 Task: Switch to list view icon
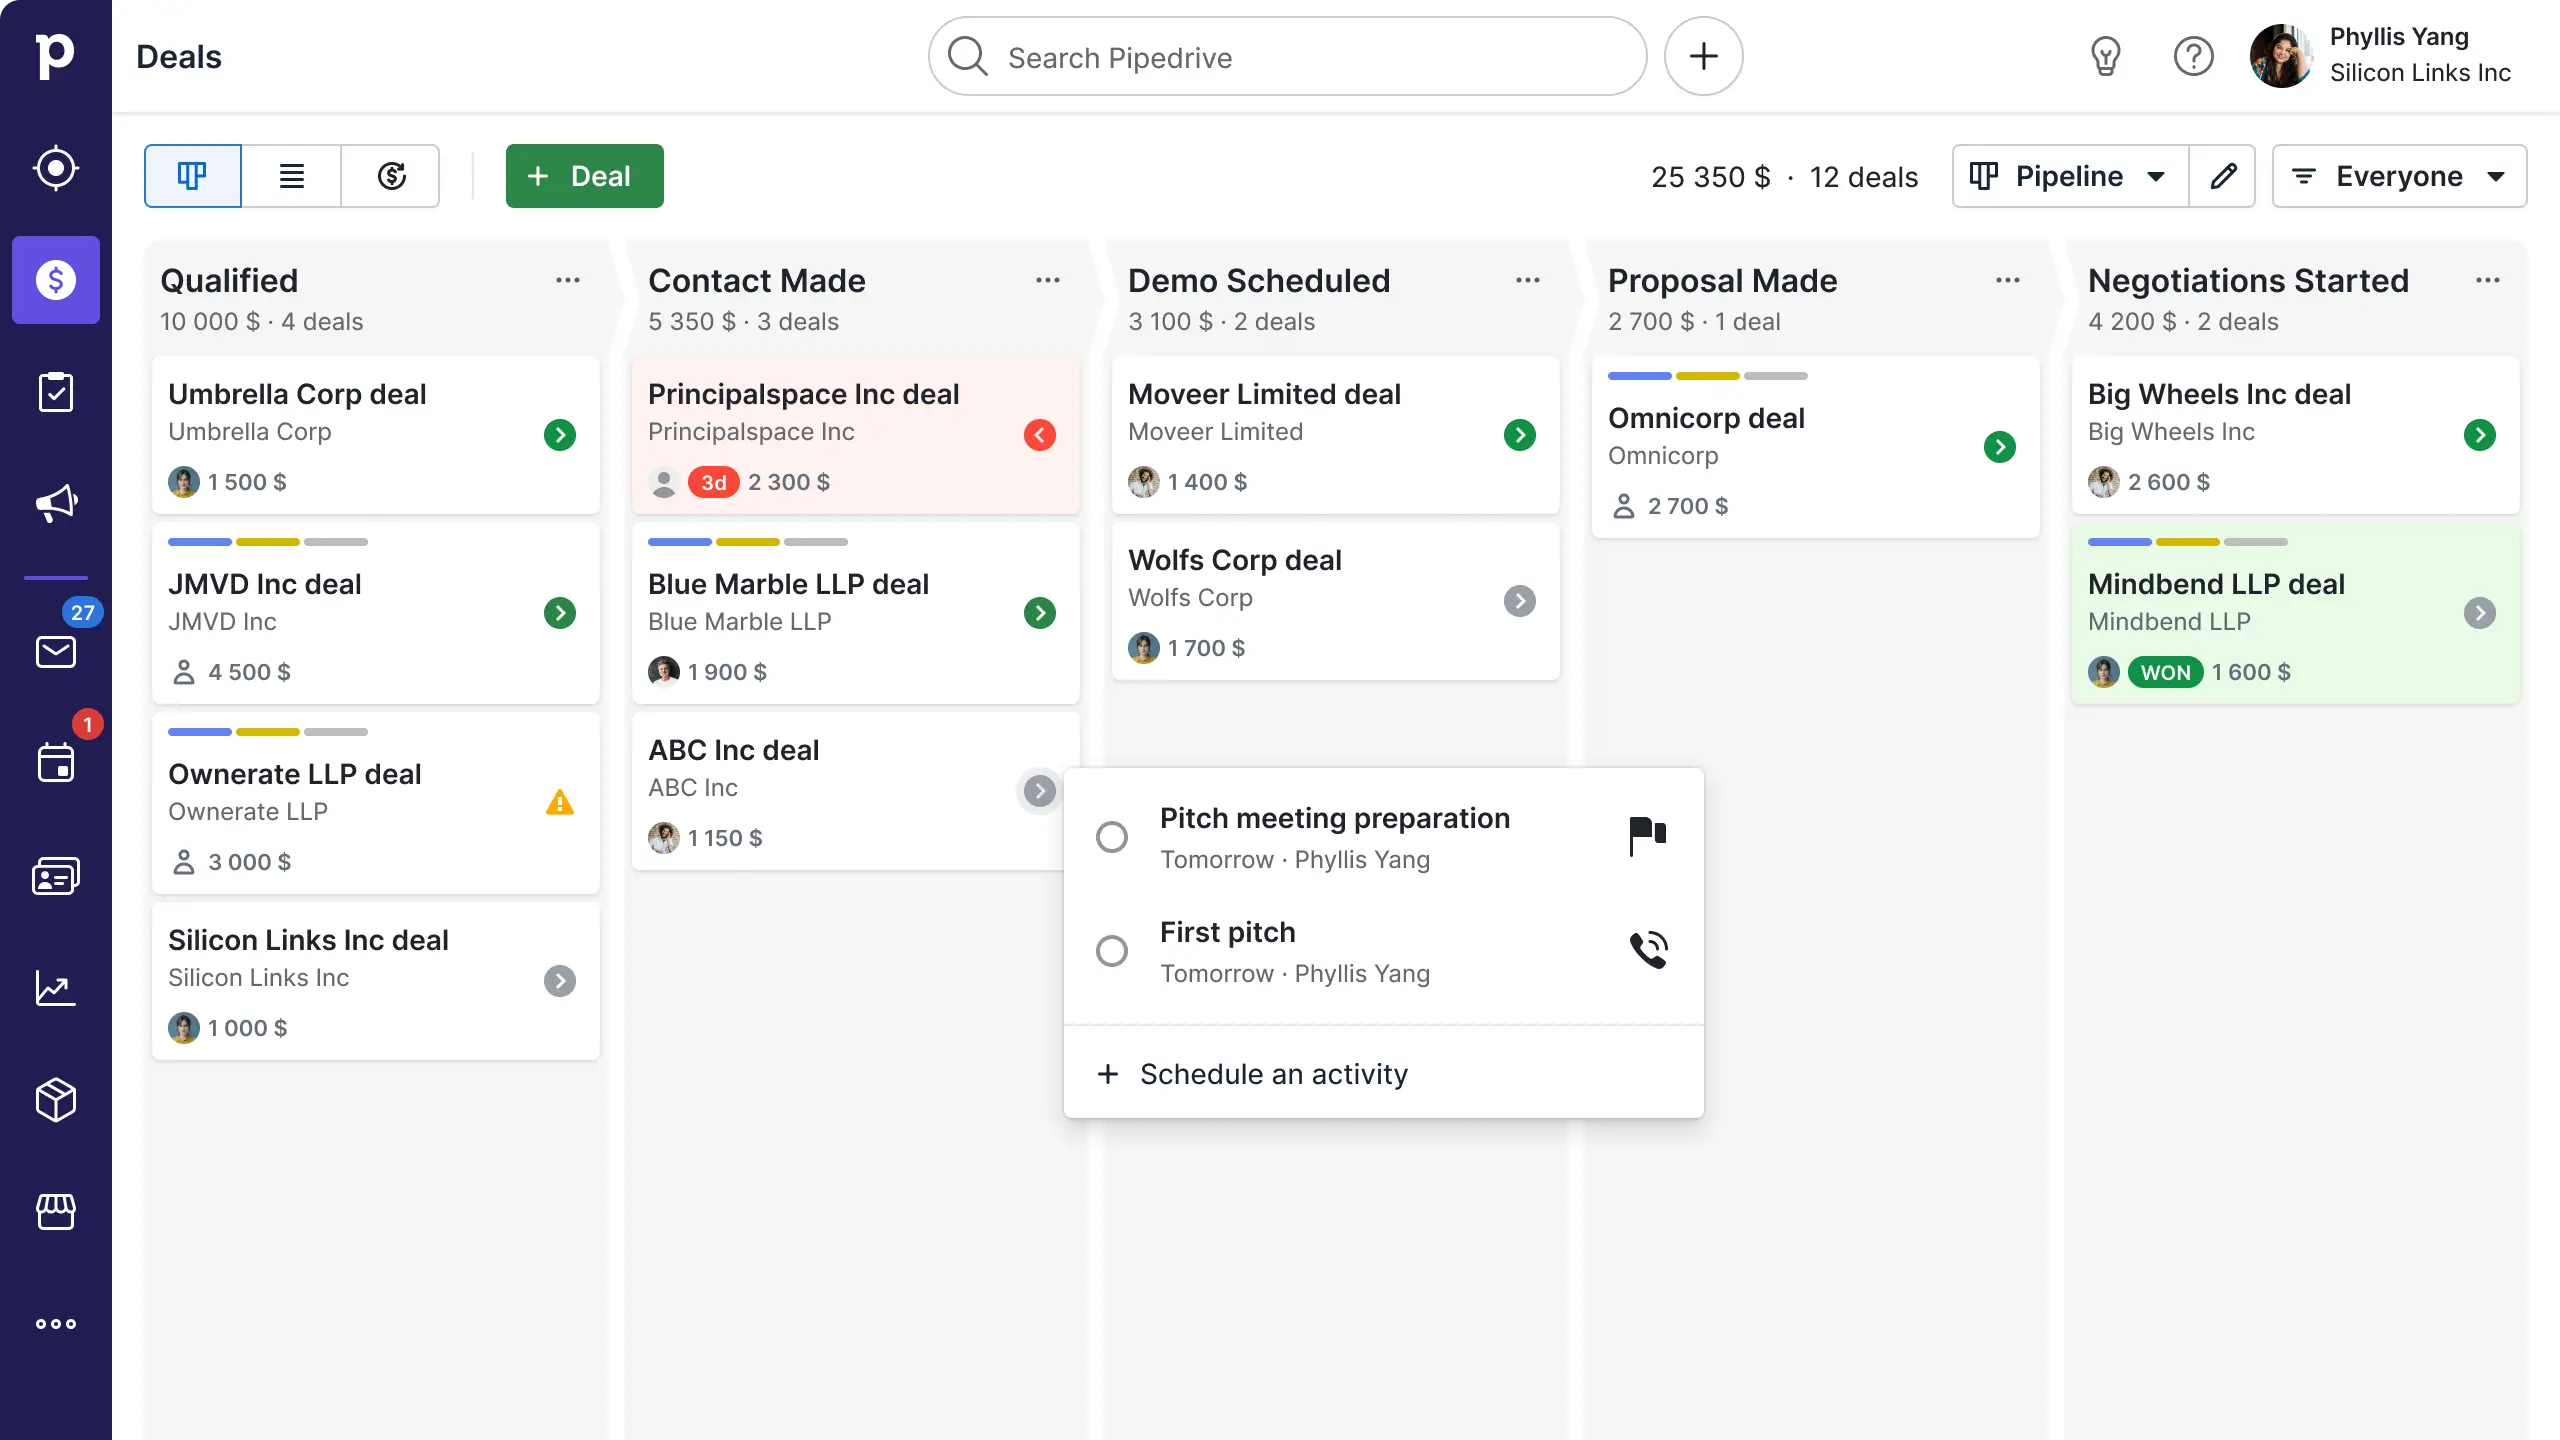(292, 176)
